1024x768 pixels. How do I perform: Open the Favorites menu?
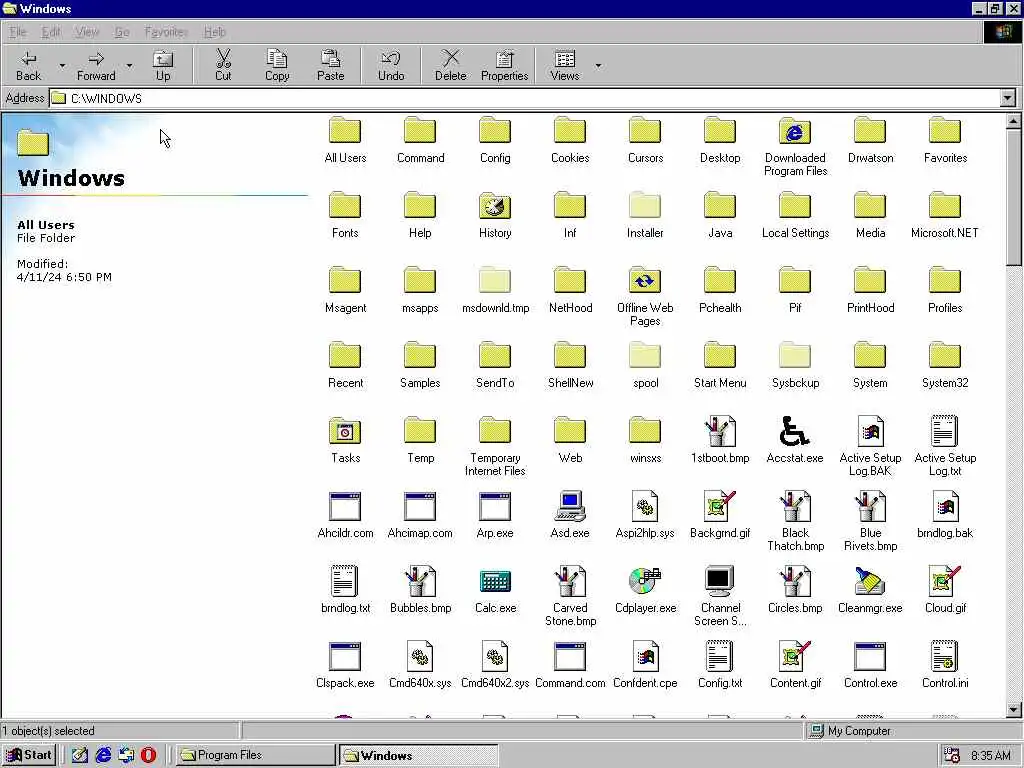[166, 32]
